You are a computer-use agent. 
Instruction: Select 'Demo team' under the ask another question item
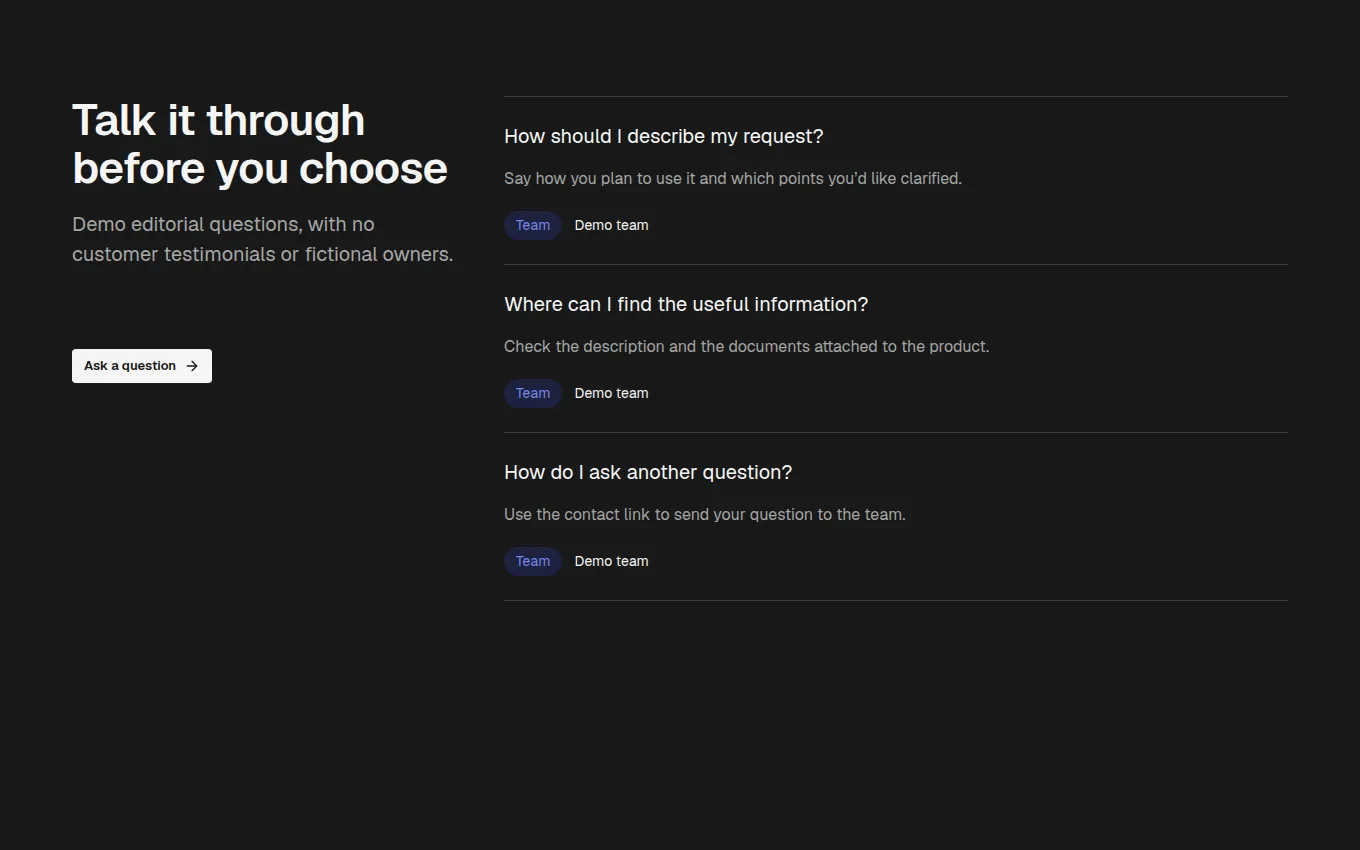click(x=611, y=561)
